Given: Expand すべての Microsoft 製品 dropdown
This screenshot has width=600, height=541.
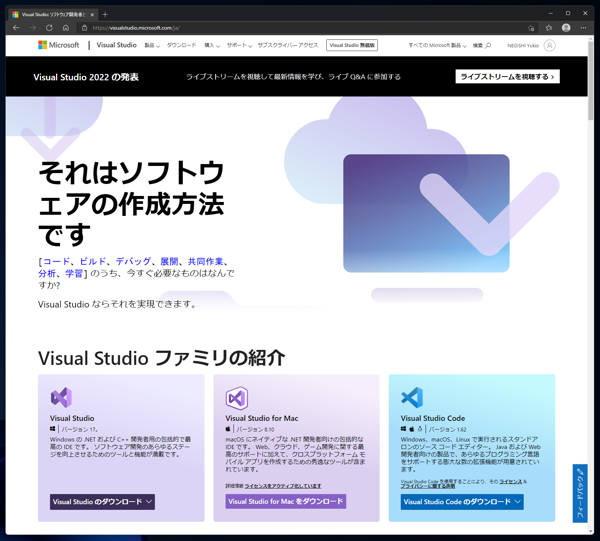Looking at the screenshot, I should point(437,45).
